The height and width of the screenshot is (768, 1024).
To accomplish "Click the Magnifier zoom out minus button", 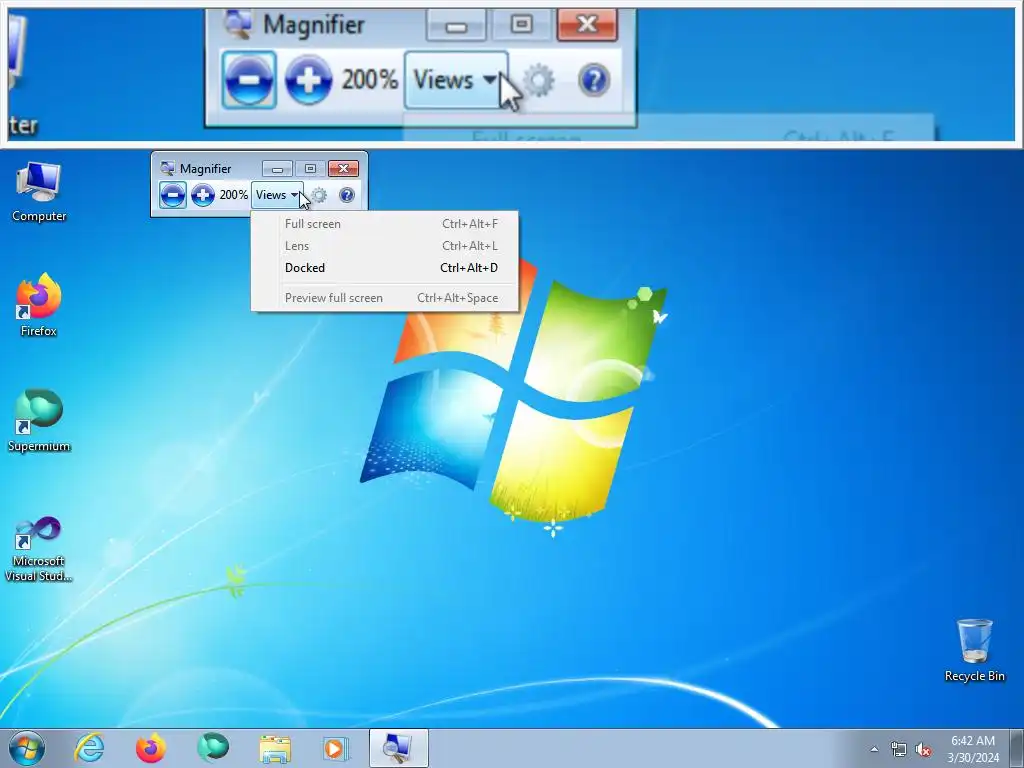I will [x=173, y=195].
